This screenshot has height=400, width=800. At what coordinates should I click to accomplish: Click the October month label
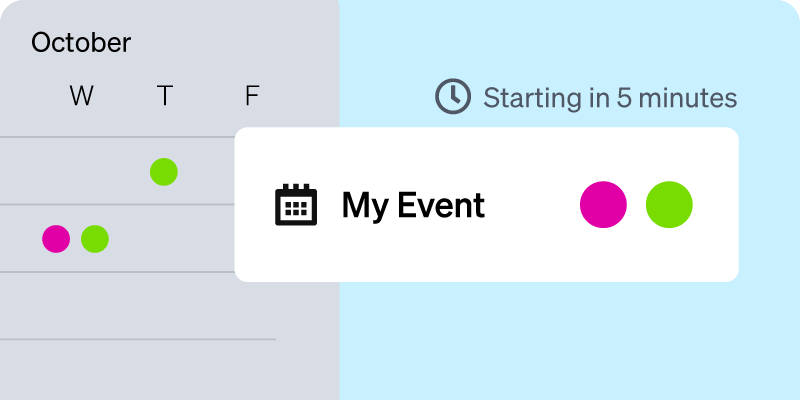pos(81,43)
